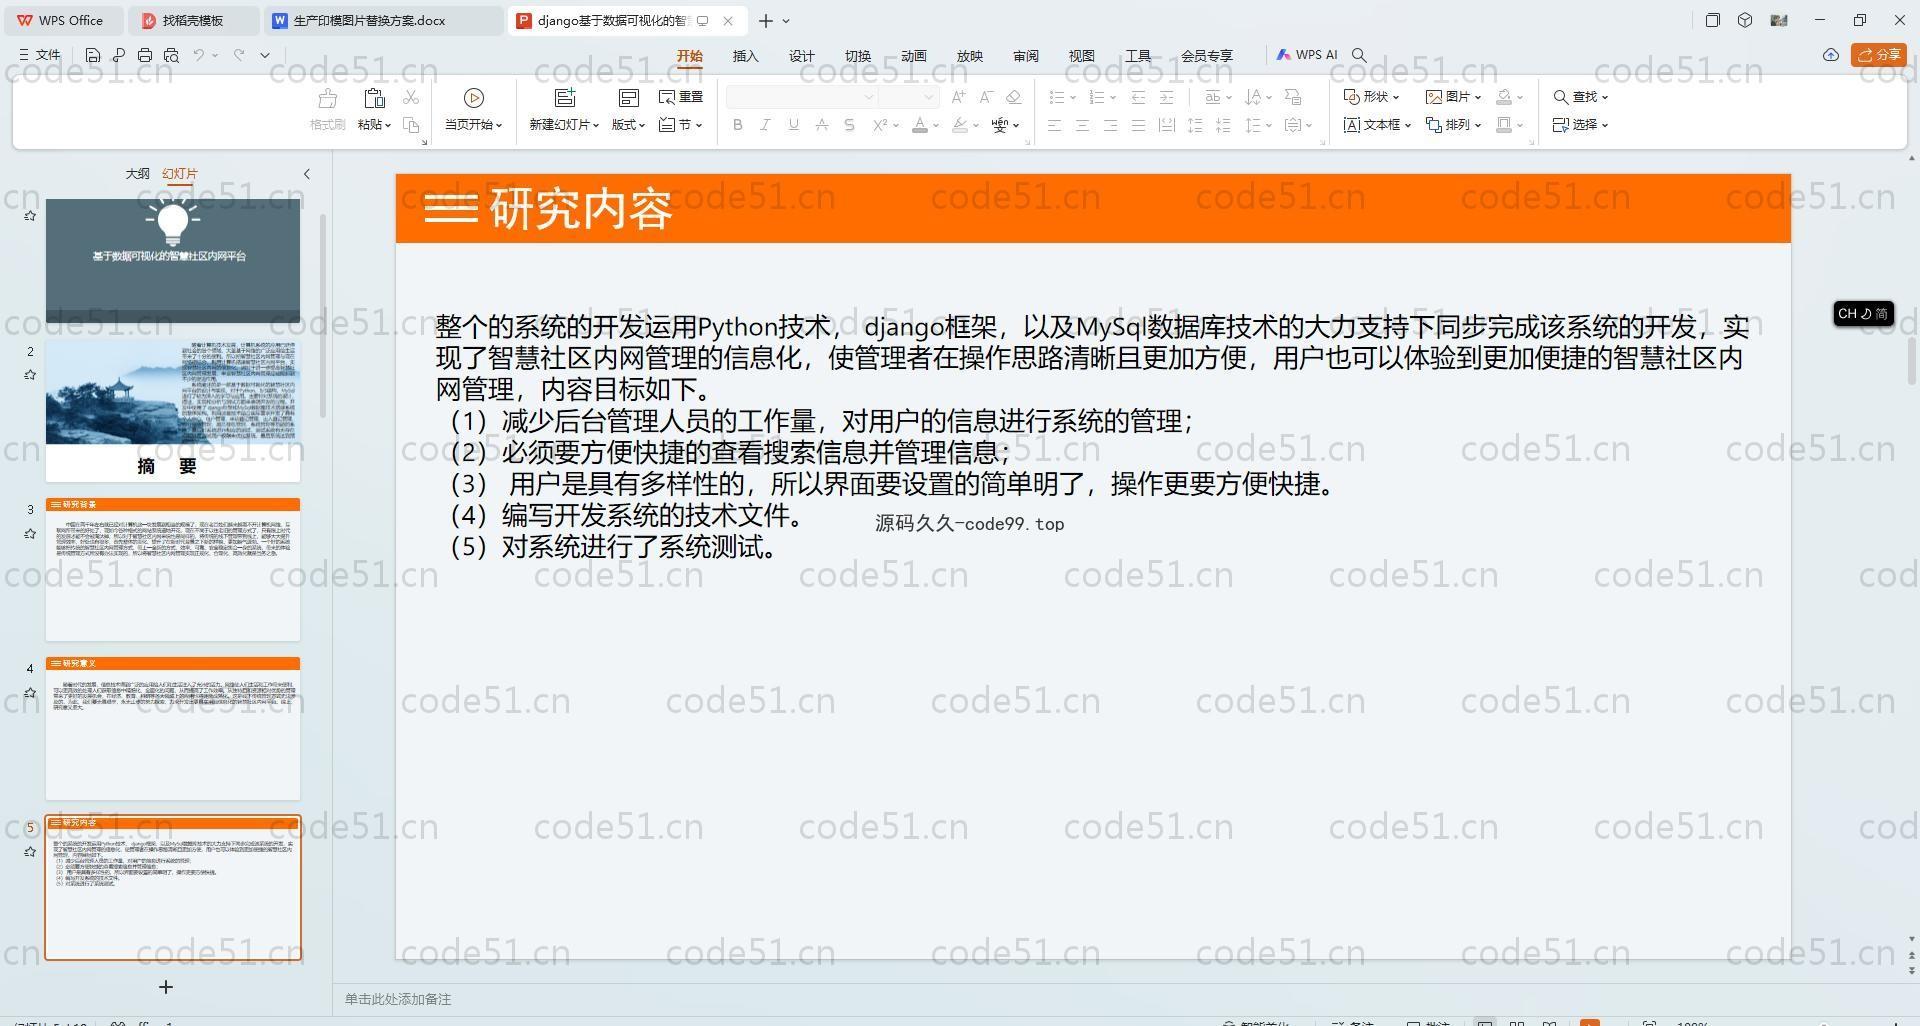Image resolution: width=1920 pixels, height=1026 pixels.
Task: Open the Design (设计) ribbon tab
Action: (x=802, y=56)
